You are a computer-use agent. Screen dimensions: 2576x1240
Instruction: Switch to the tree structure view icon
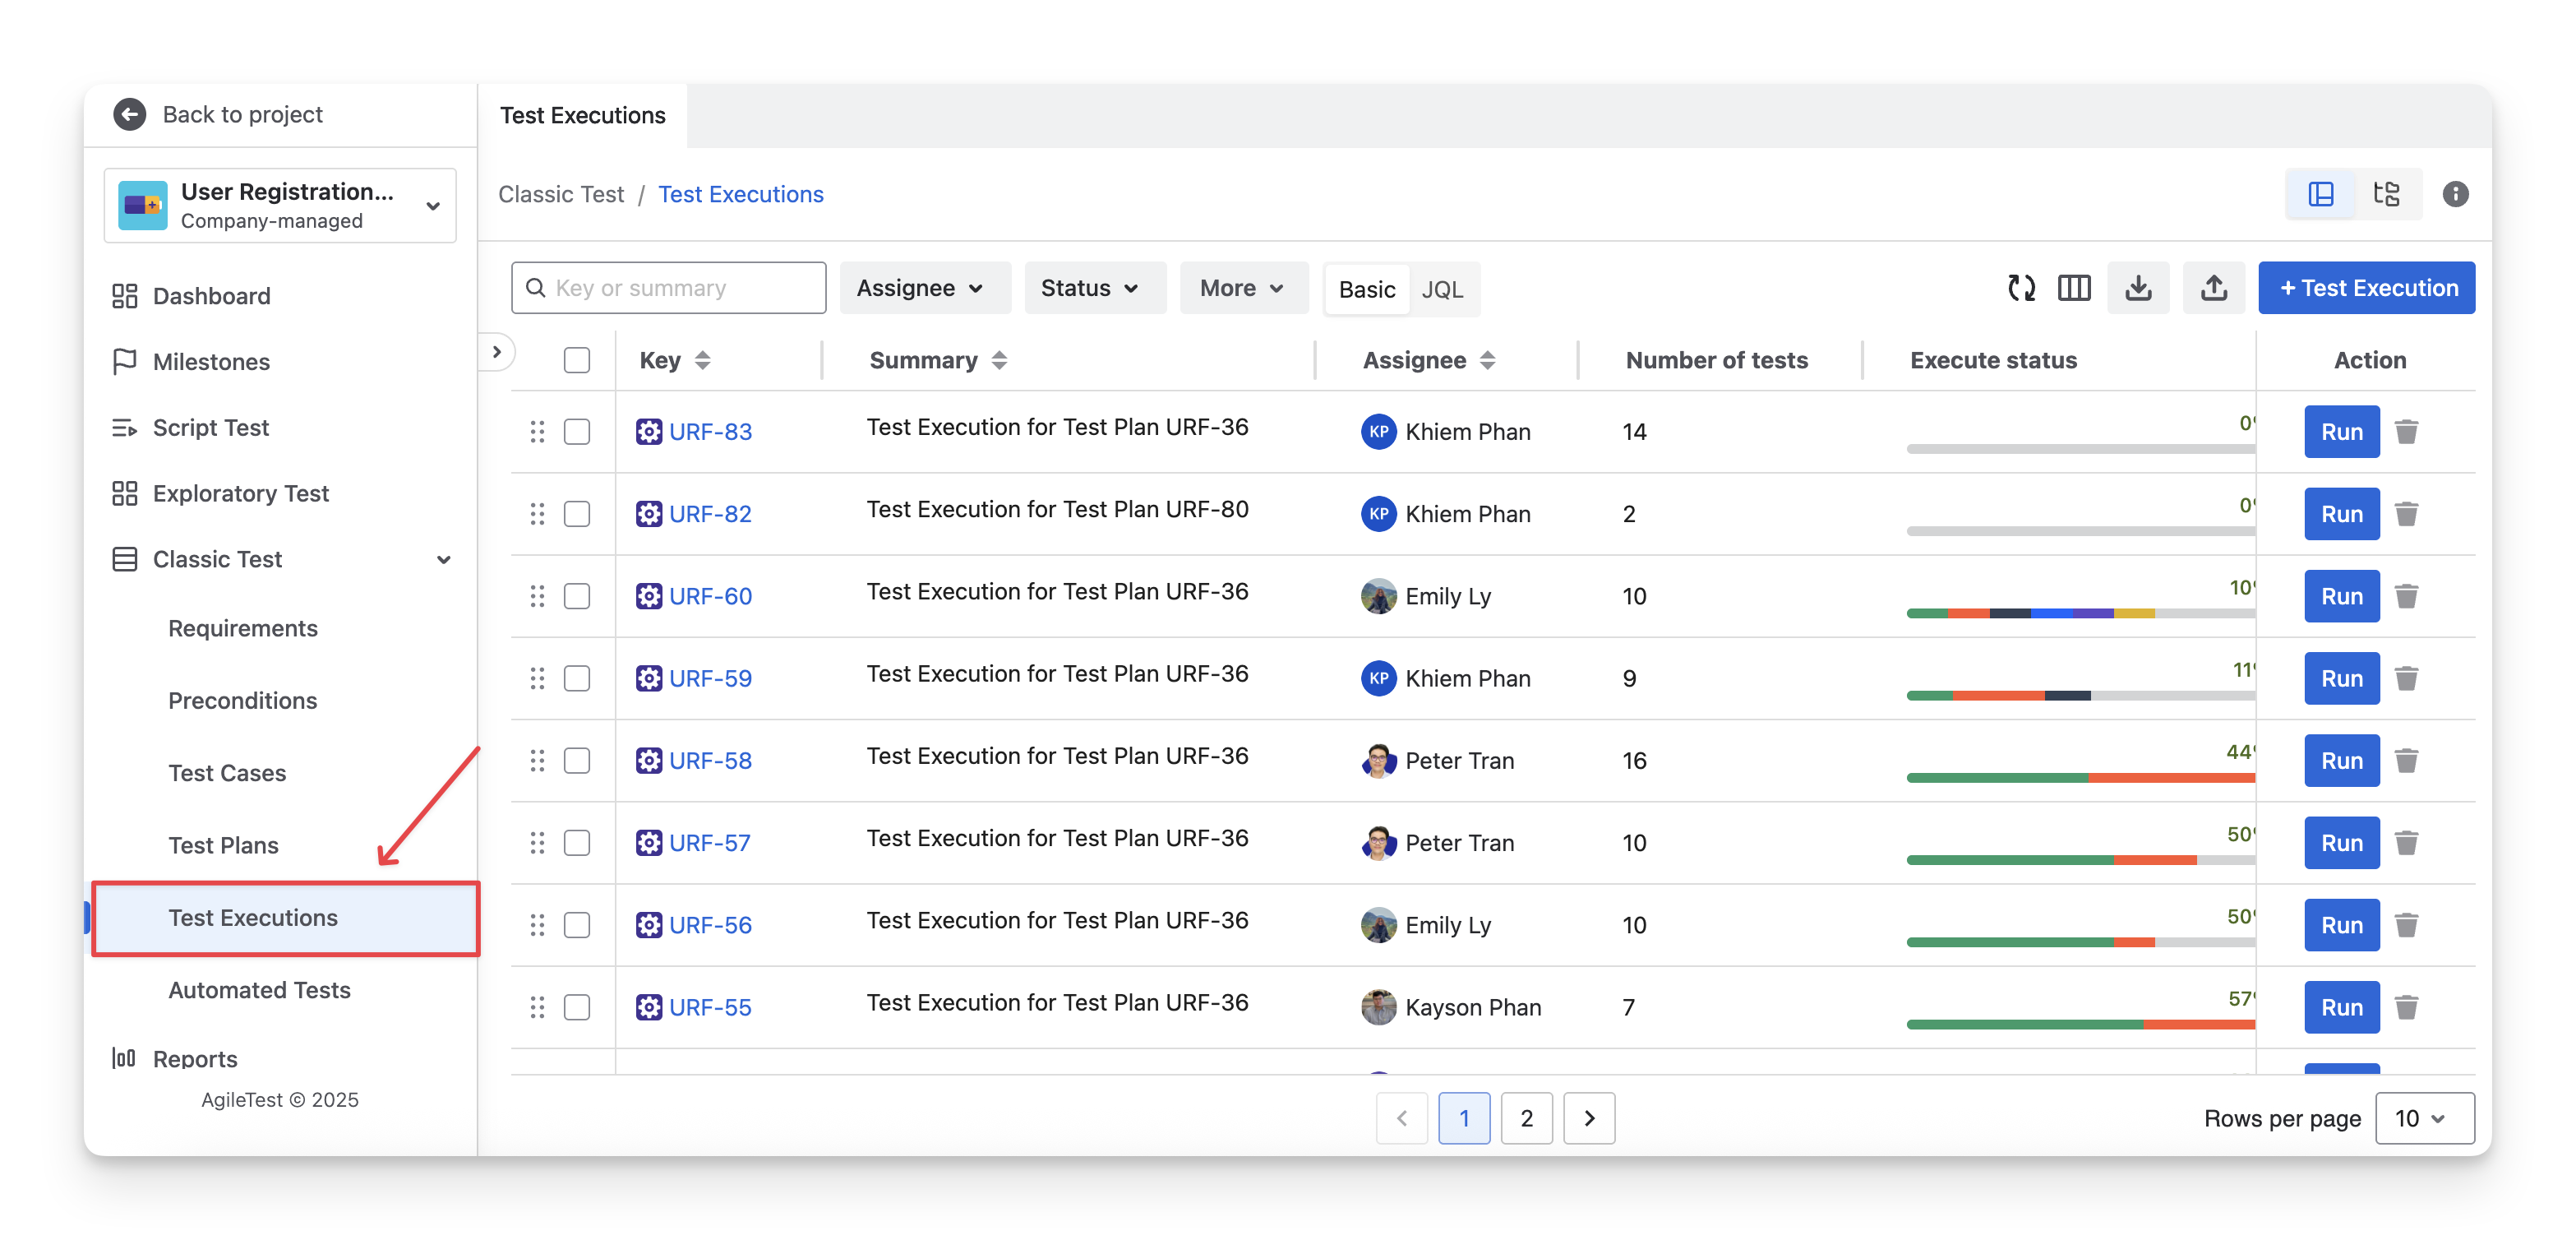pos(2387,194)
